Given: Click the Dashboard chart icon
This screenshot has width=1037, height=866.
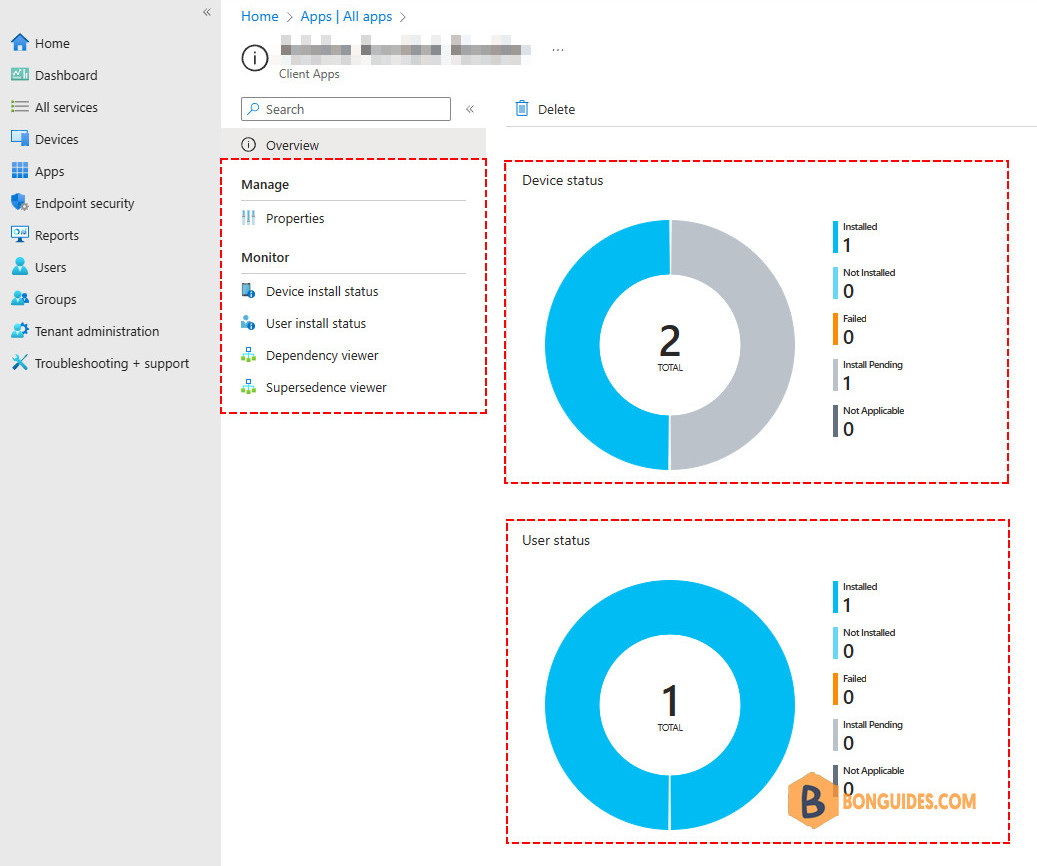Looking at the screenshot, I should pyautogui.click(x=20, y=75).
